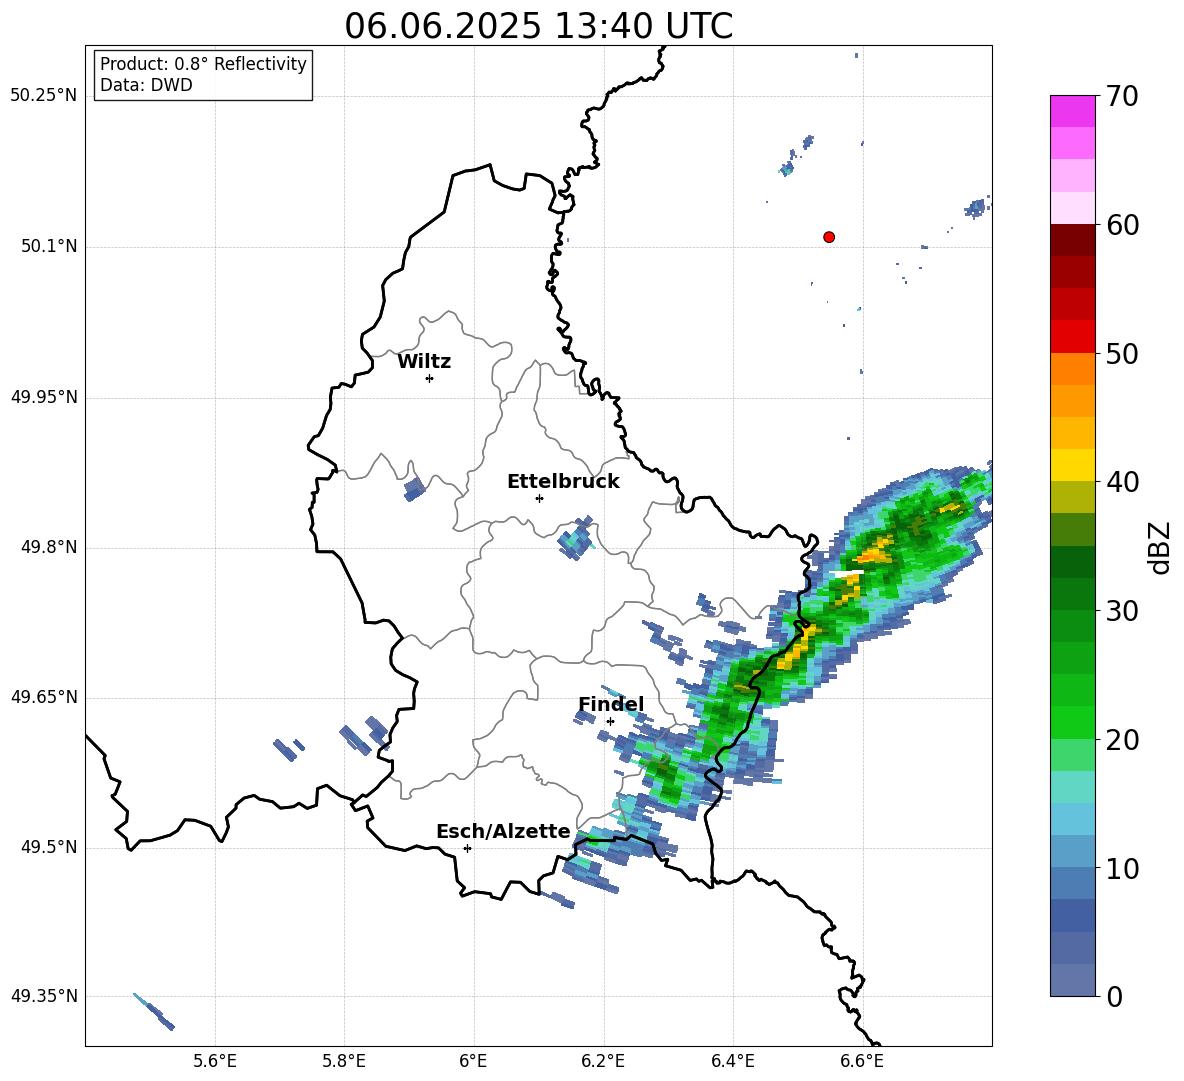Click the 5.8°E longitude label
This screenshot has height=1081, width=1184.
pyautogui.click(x=344, y=1062)
